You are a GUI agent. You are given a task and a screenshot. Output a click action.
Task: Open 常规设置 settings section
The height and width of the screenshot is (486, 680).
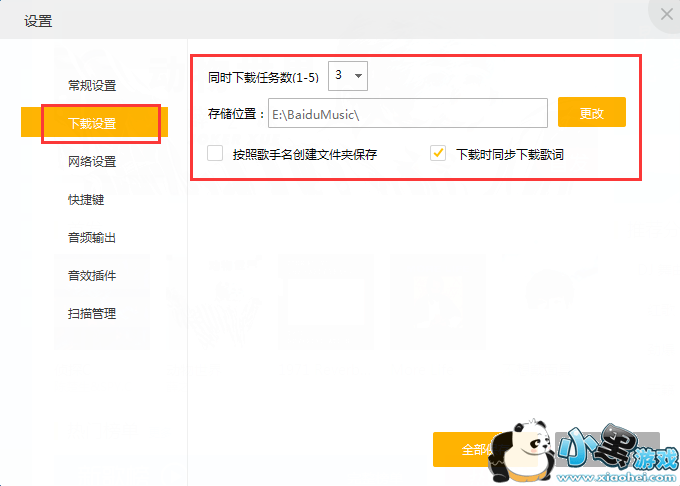coord(92,85)
